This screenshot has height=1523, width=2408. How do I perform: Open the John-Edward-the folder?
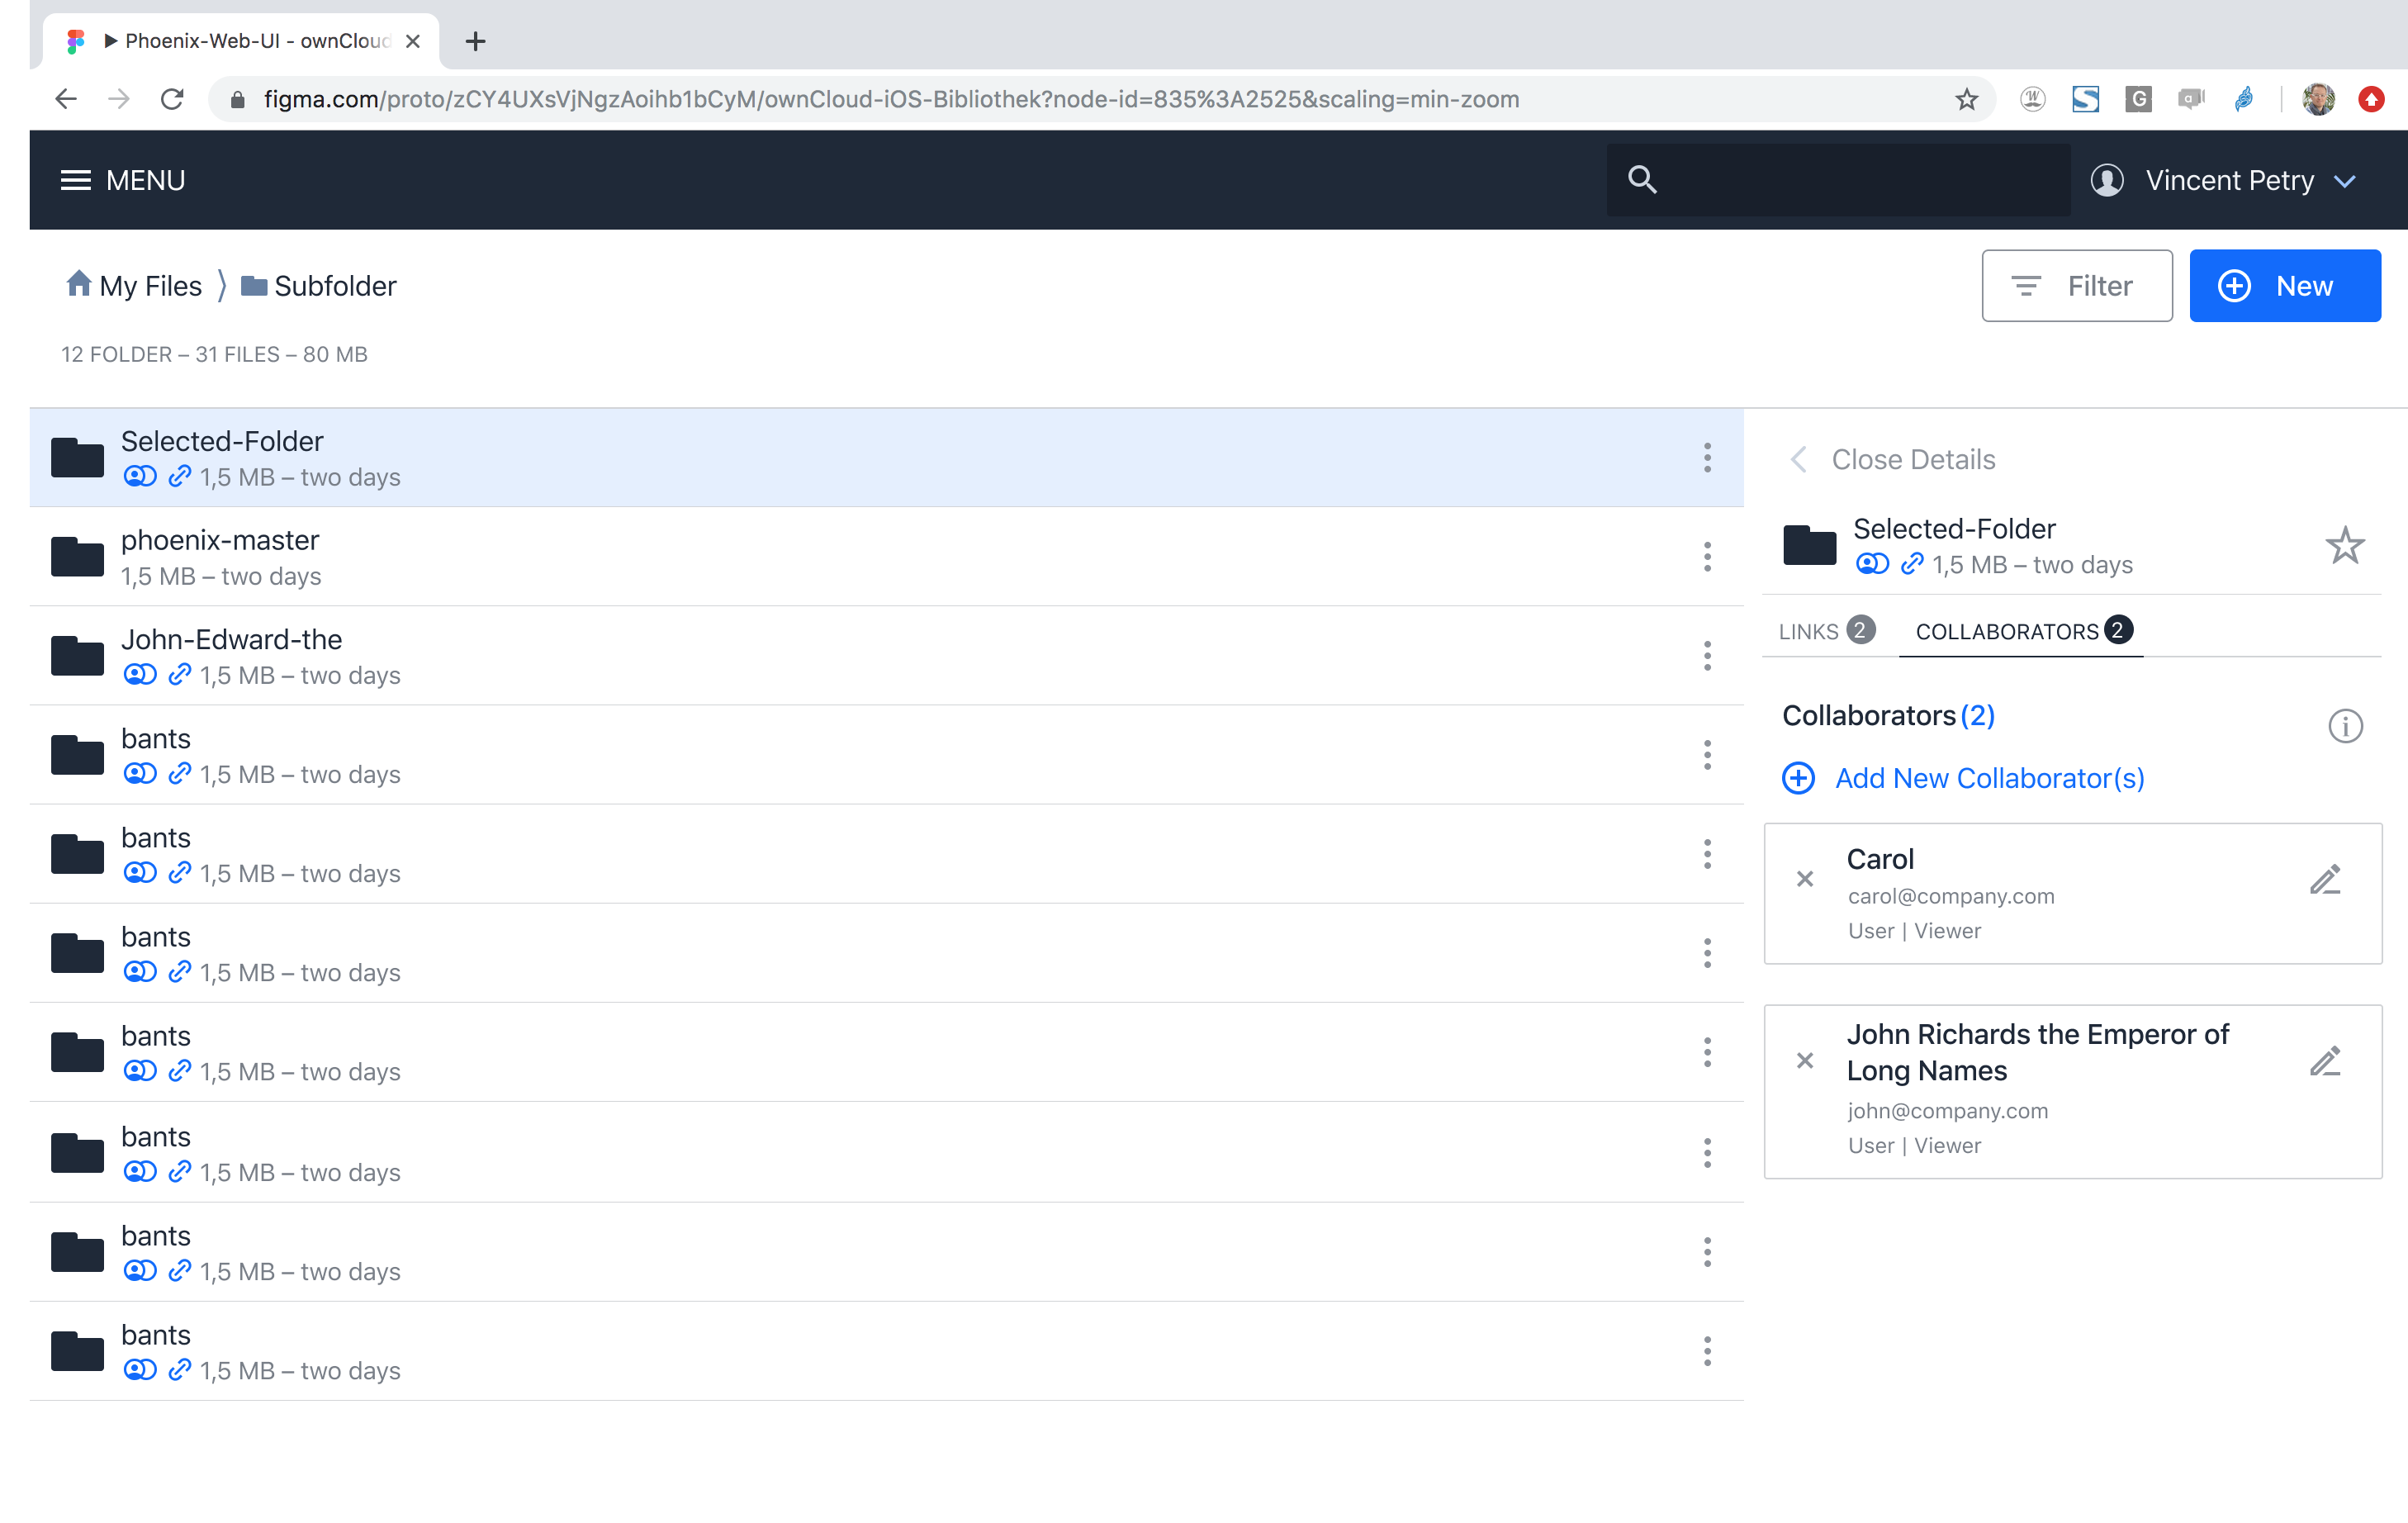[x=231, y=639]
